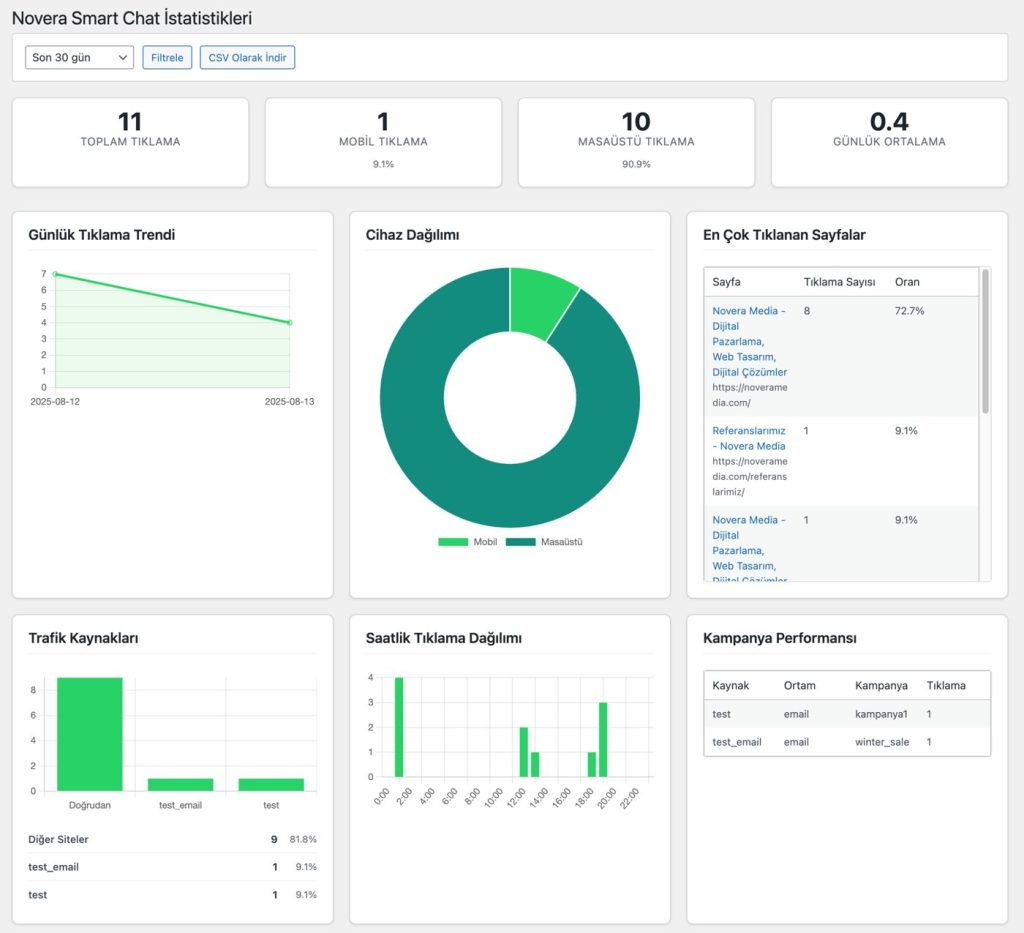Click the "Tıklama Sayısı" column header
Viewport: 1024px width, 933px height.
(x=839, y=282)
